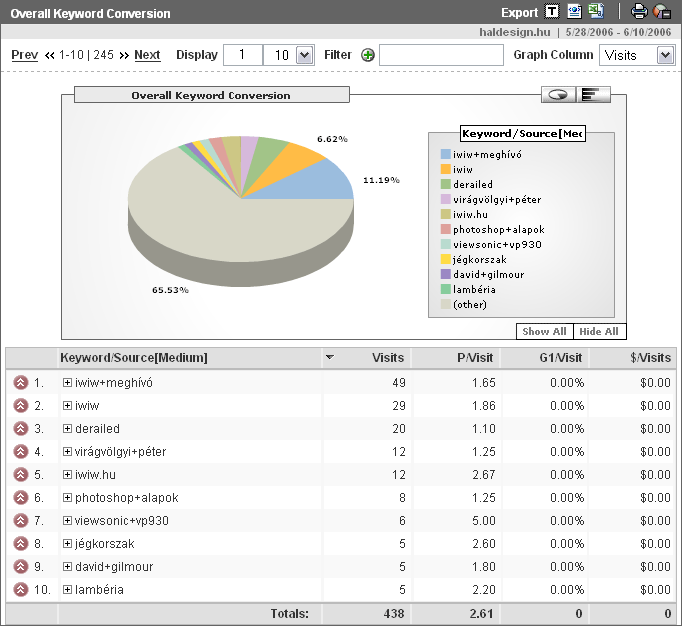Open the Graph Column Visits dropdown
This screenshot has width=682, height=626.
click(665, 55)
